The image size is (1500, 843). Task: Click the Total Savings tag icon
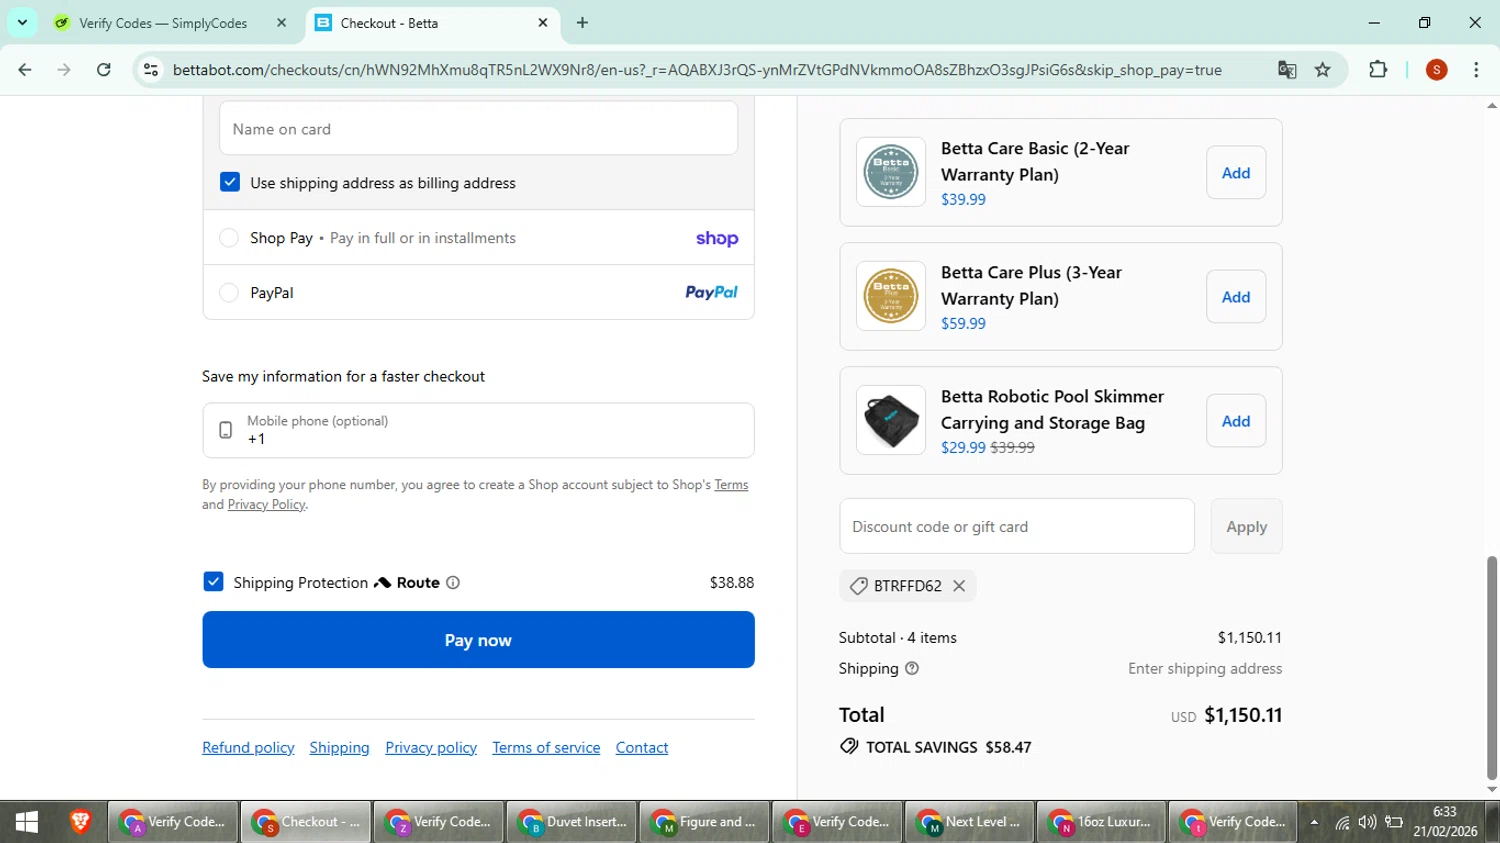click(x=849, y=747)
